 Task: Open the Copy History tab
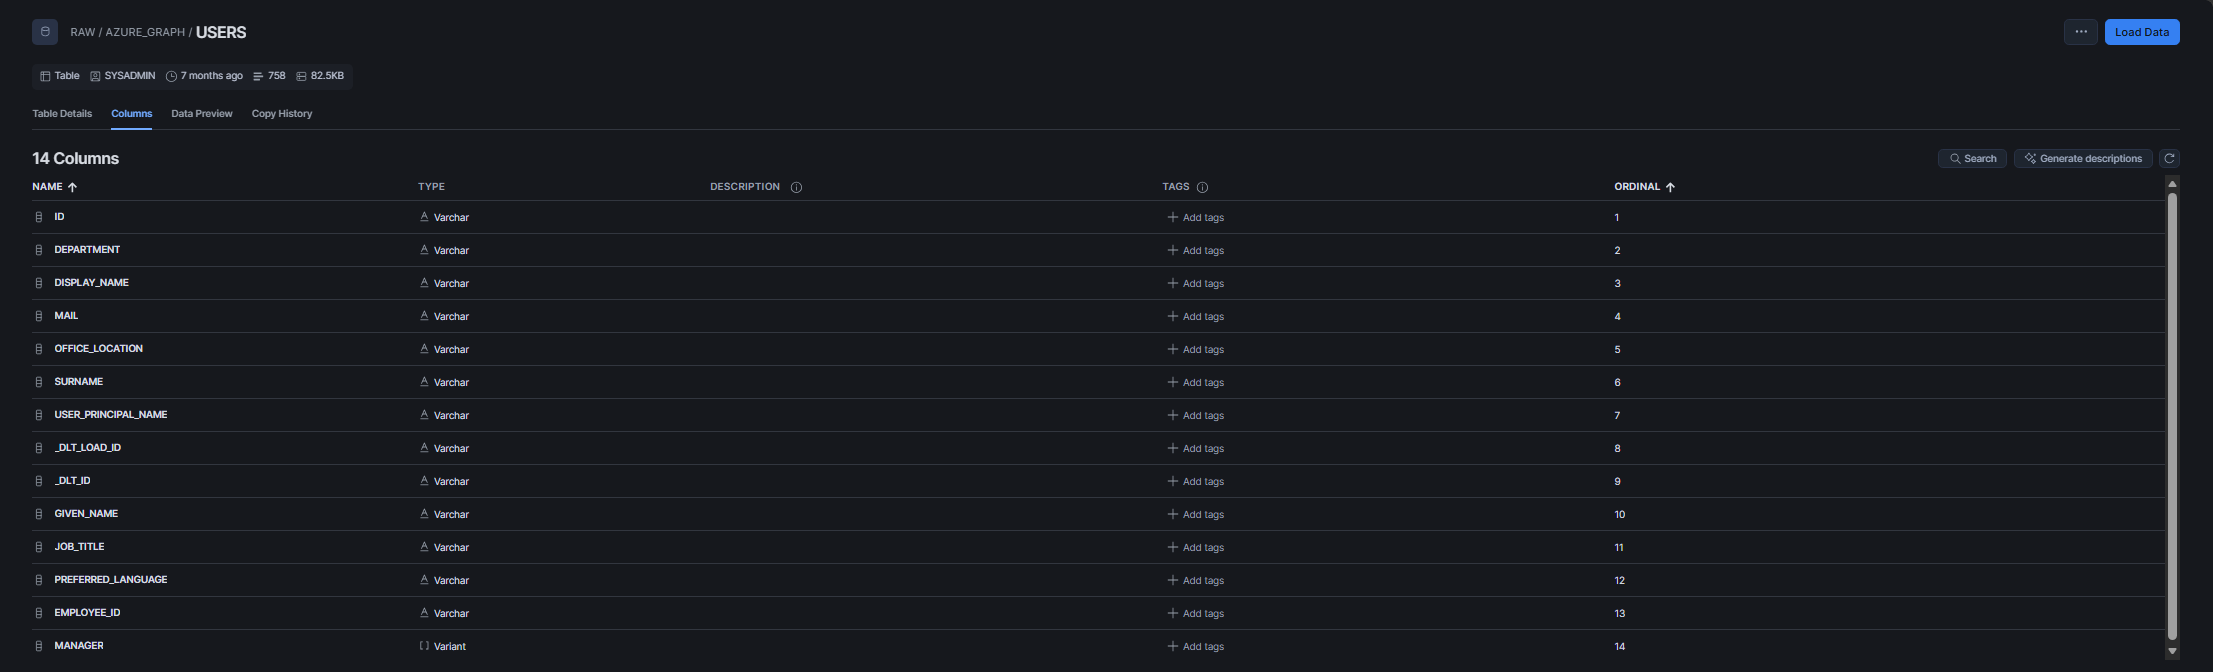coord(282,114)
